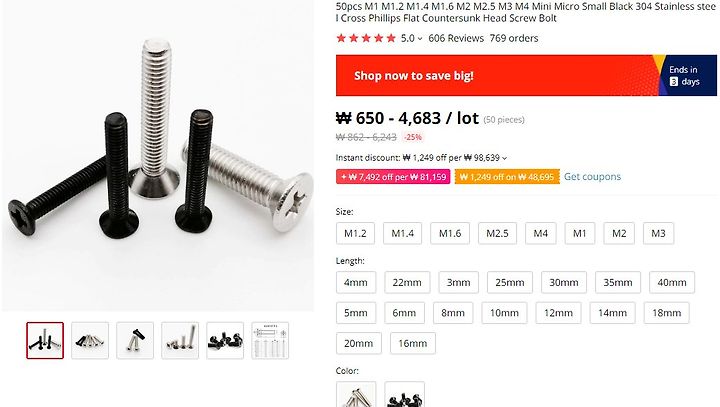The image size is (720, 407).
Task: Select size M3
Action: click(658, 233)
